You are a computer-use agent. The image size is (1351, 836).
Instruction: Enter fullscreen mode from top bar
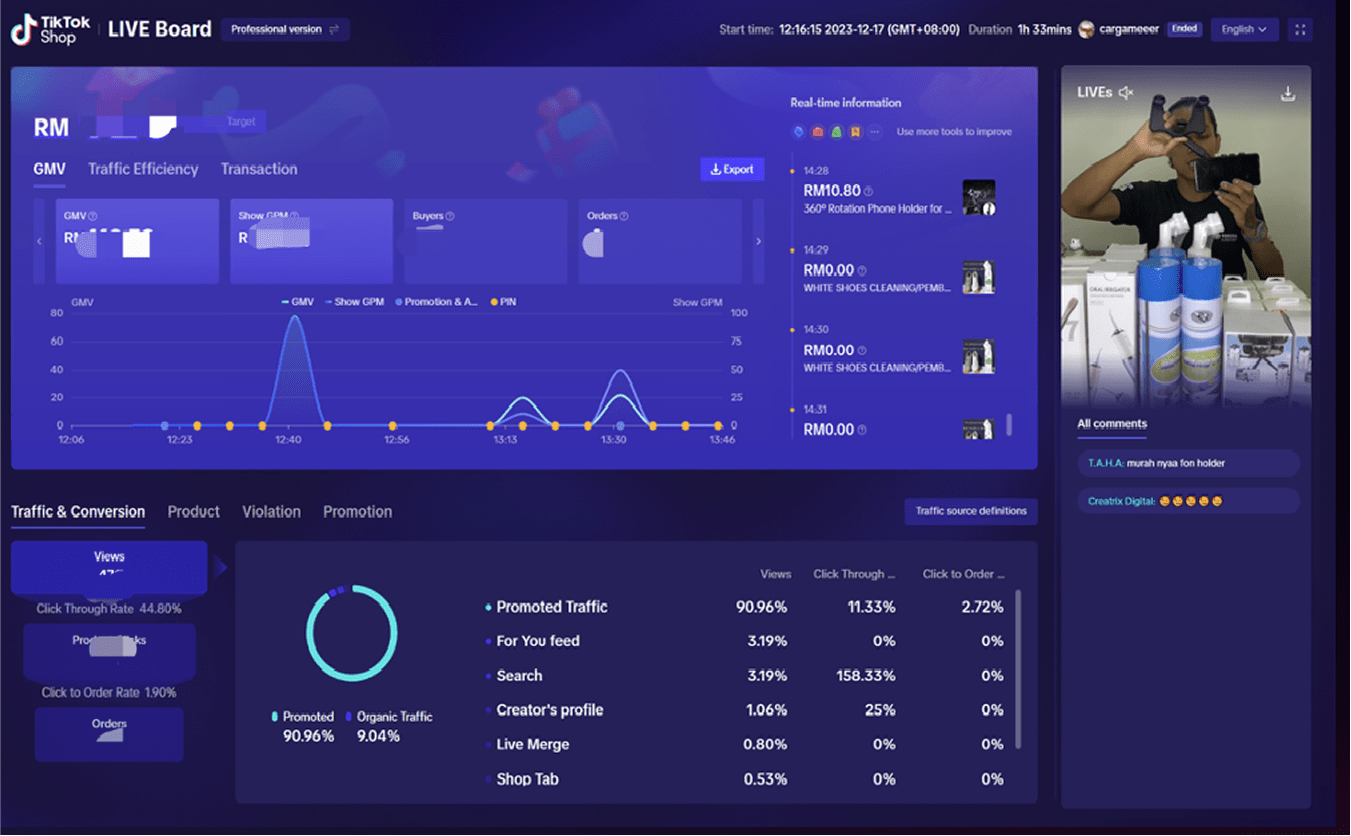1300,29
